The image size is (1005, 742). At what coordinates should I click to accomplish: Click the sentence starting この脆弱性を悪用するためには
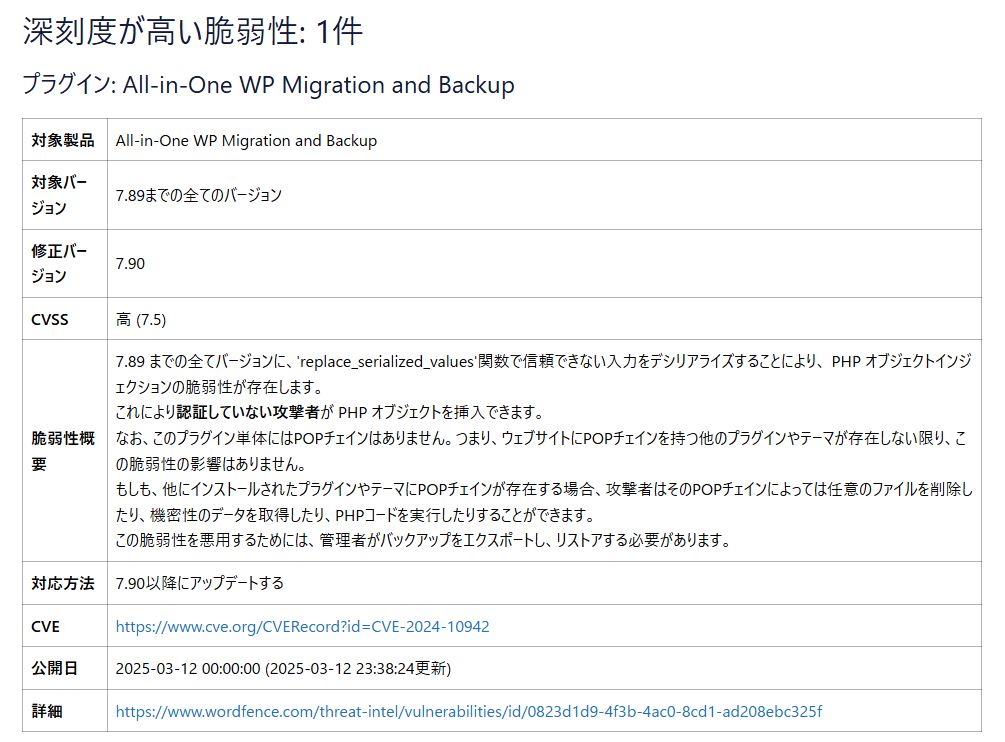[x=424, y=540]
